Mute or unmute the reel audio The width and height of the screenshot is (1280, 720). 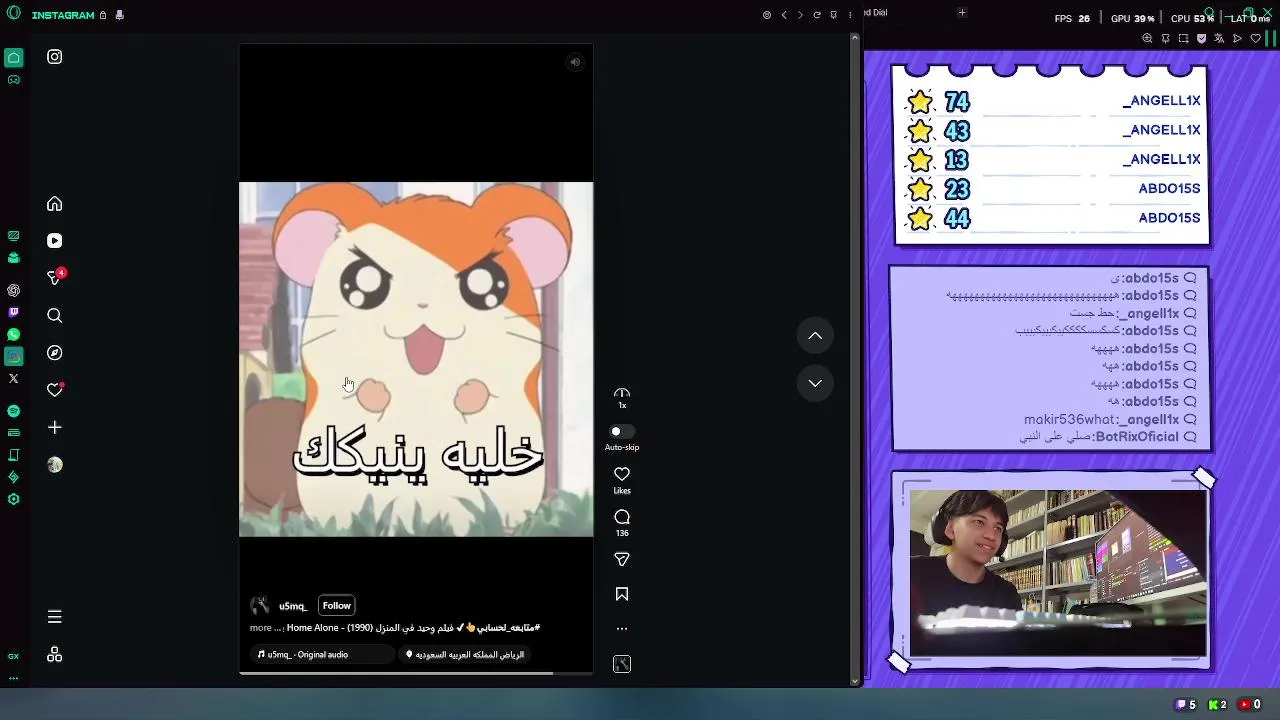coord(575,62)
